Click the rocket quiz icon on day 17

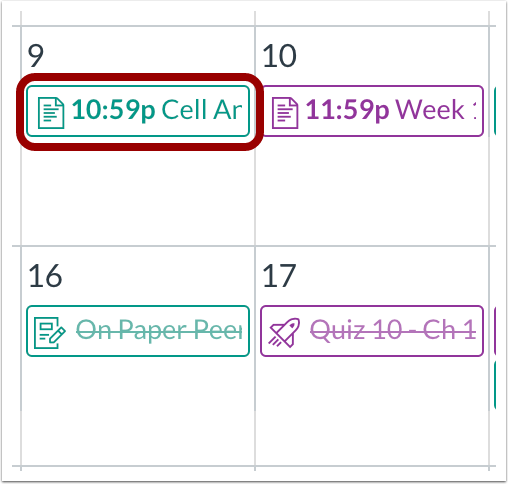click(x=285, y=332)
